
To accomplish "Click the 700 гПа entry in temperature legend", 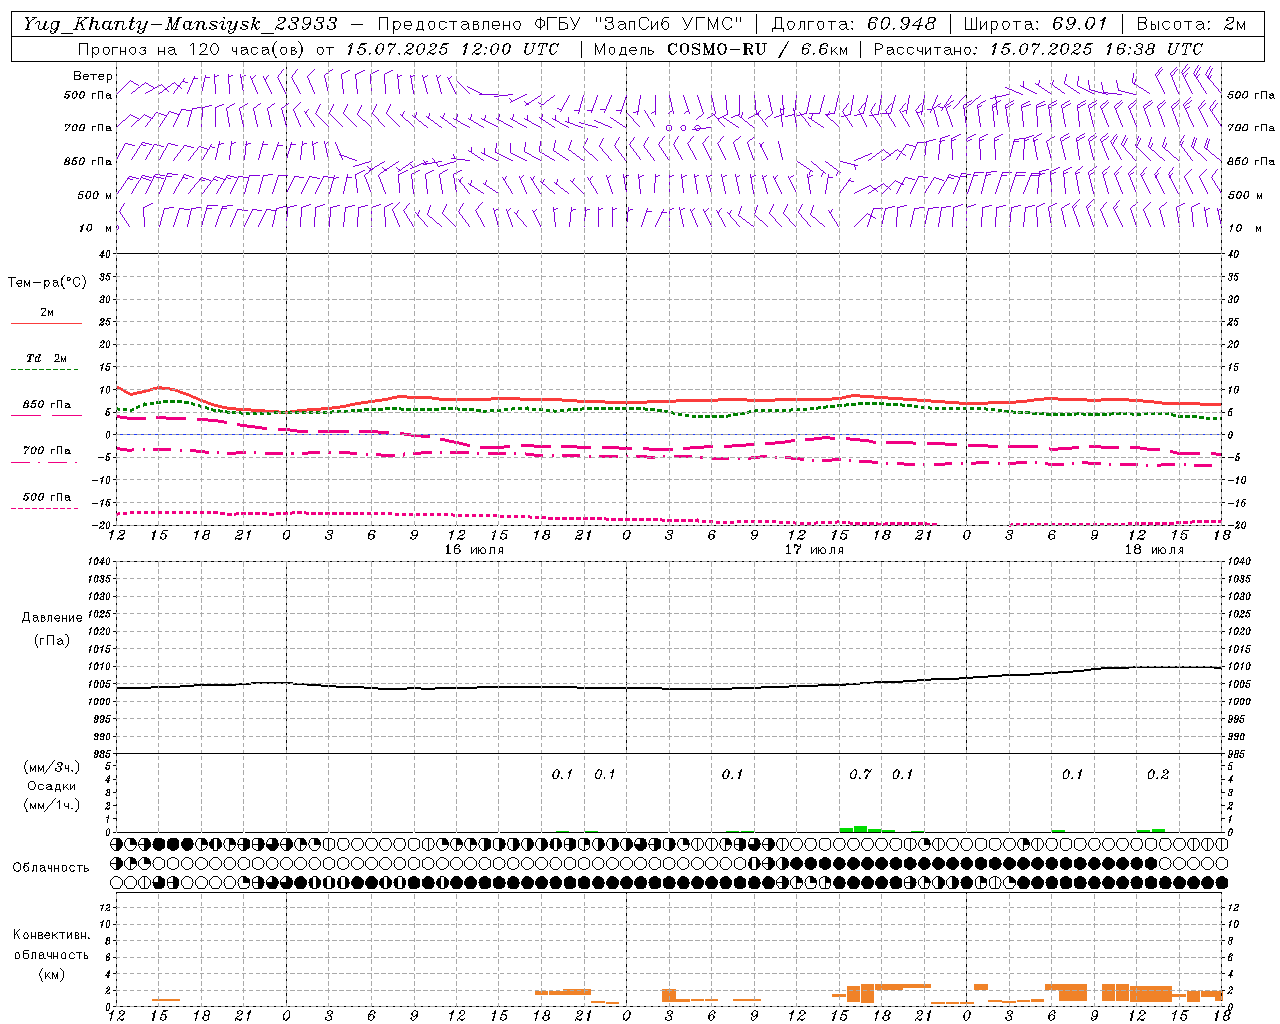I will [x=47, y=450].
